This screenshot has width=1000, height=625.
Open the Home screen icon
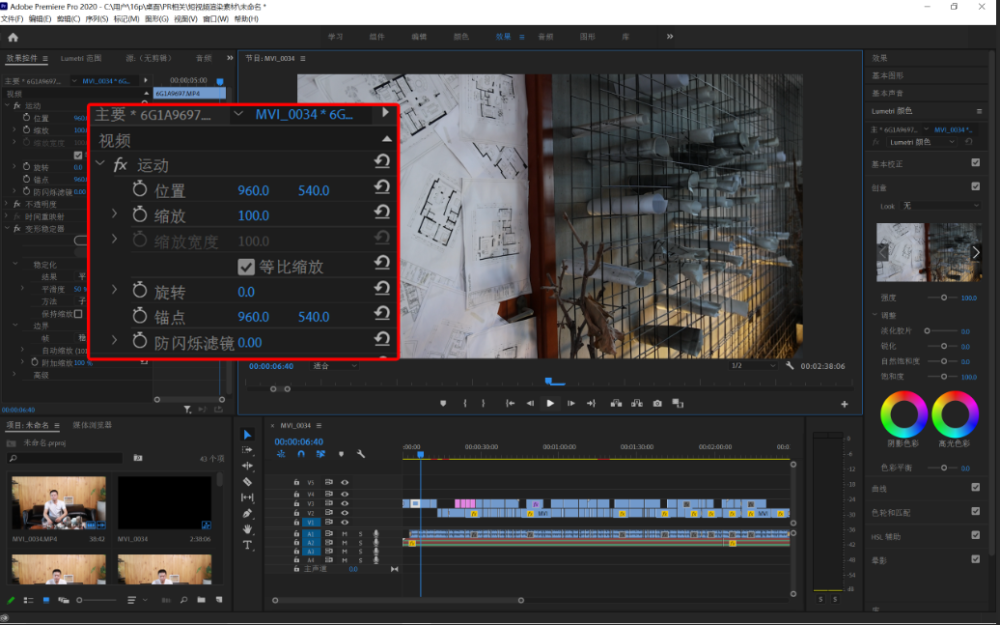pyautogui.click(x=13, y=37)
